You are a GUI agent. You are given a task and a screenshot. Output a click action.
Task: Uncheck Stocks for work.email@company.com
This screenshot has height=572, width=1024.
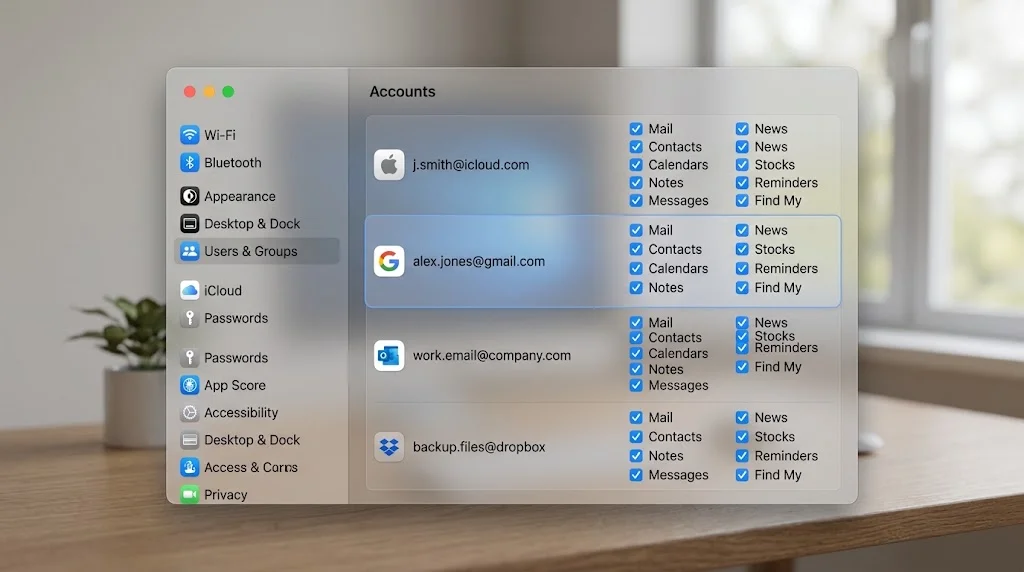pos(742,336)
